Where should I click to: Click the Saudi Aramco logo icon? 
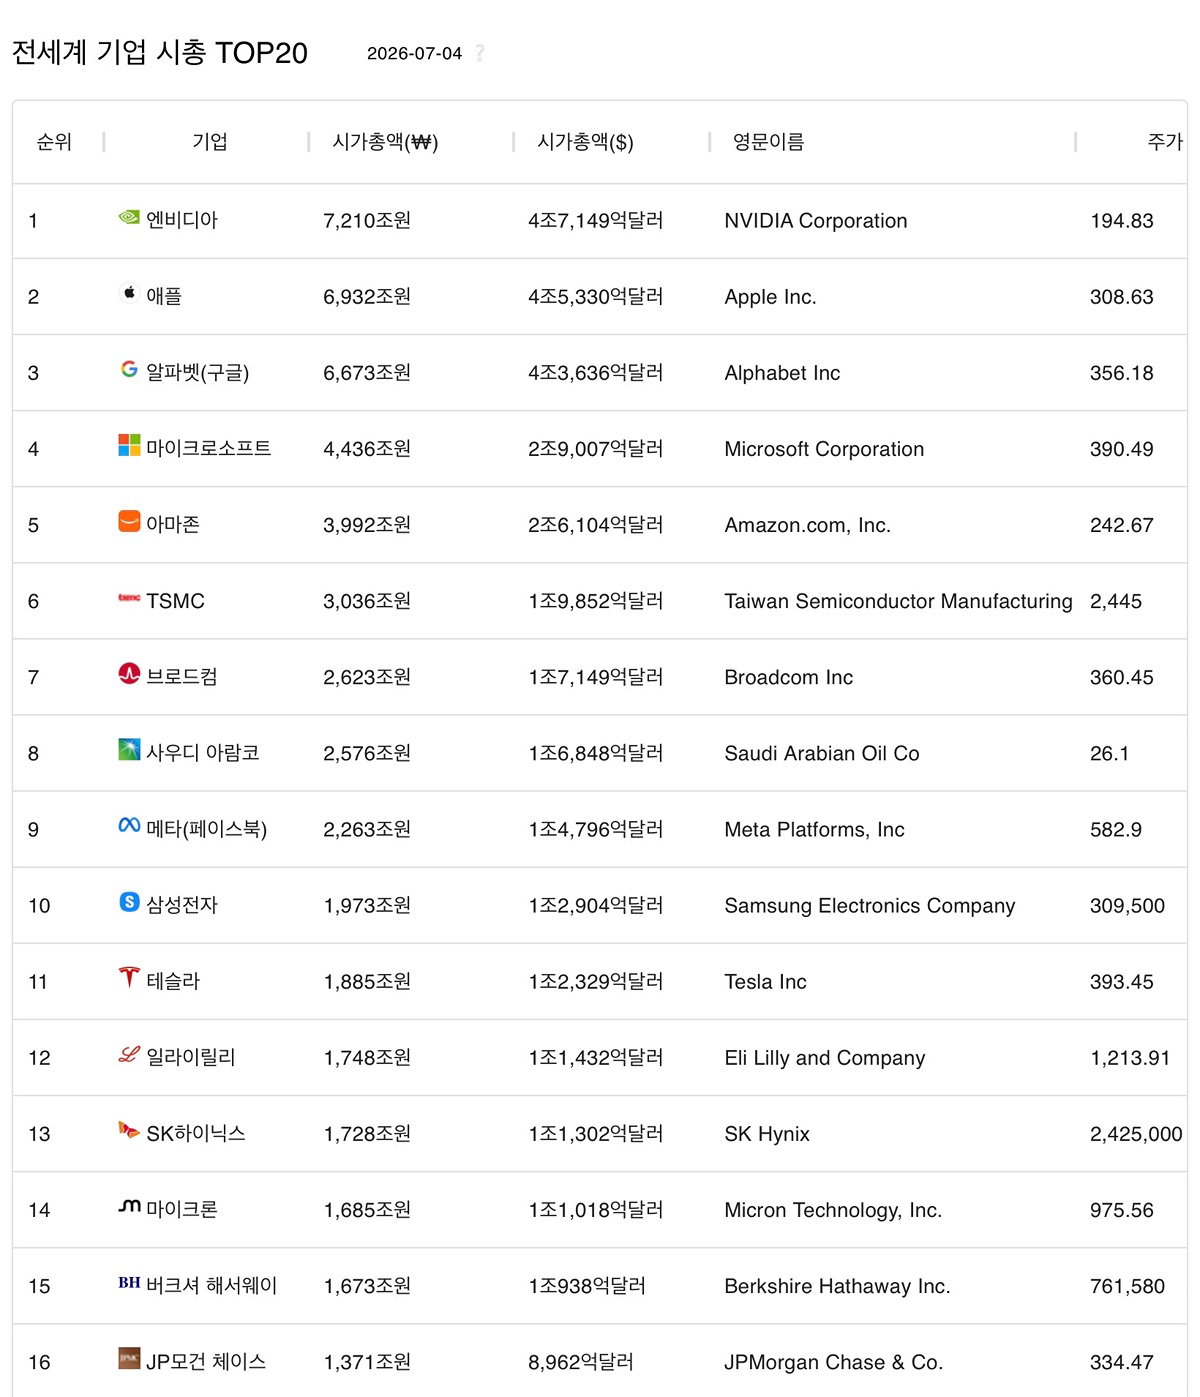click(129, 749)
